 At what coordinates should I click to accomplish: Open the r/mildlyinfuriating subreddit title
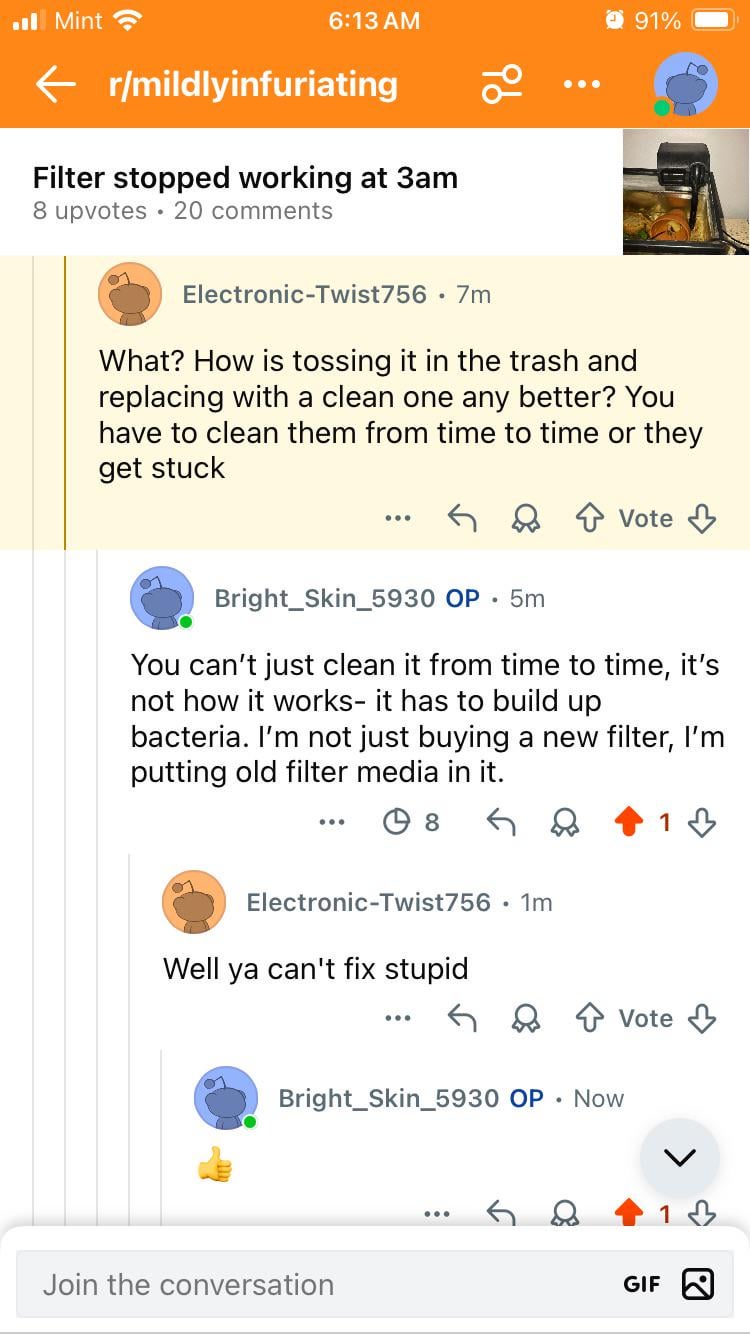click(x=252, y=85)
